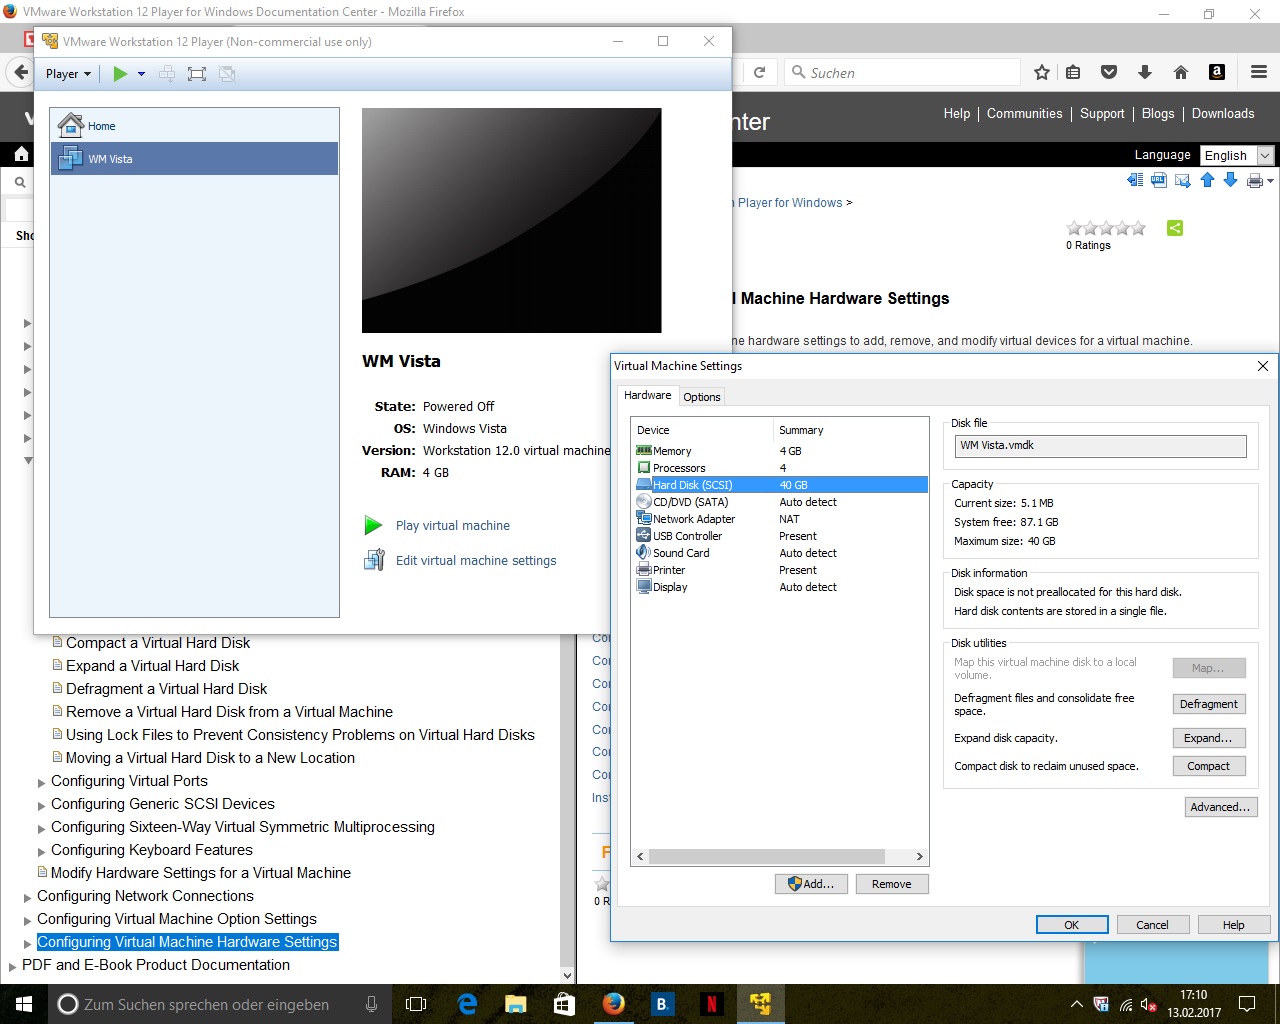Open the Language dropdown showing English
This screenshot has width=1280, height=1024.
[1237, 155]
